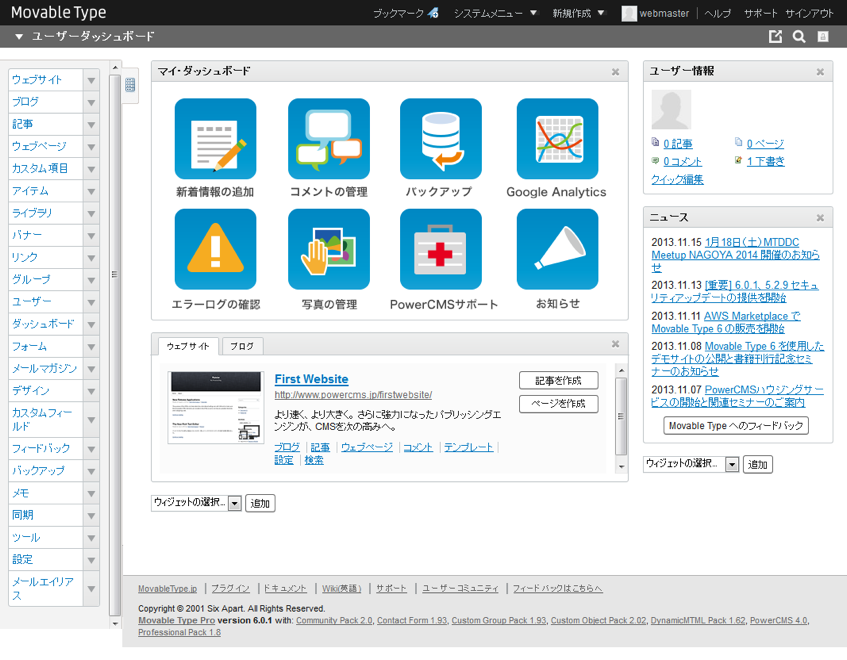The image size is (847, 660).
Task: Click 追加 button below the news panel
Action: click(758, 464)
